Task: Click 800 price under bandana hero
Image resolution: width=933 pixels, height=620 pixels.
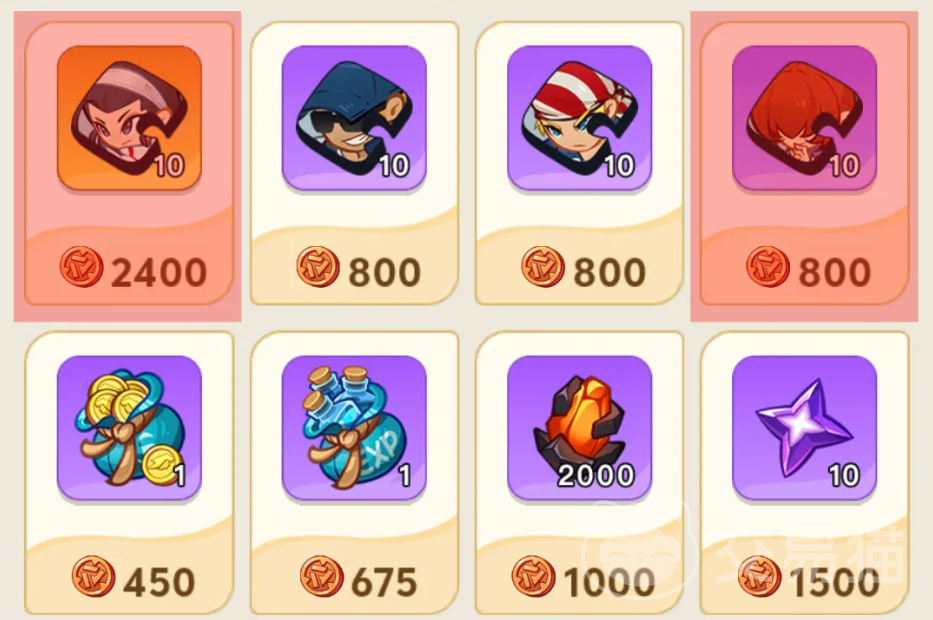Action: (609, 273)
